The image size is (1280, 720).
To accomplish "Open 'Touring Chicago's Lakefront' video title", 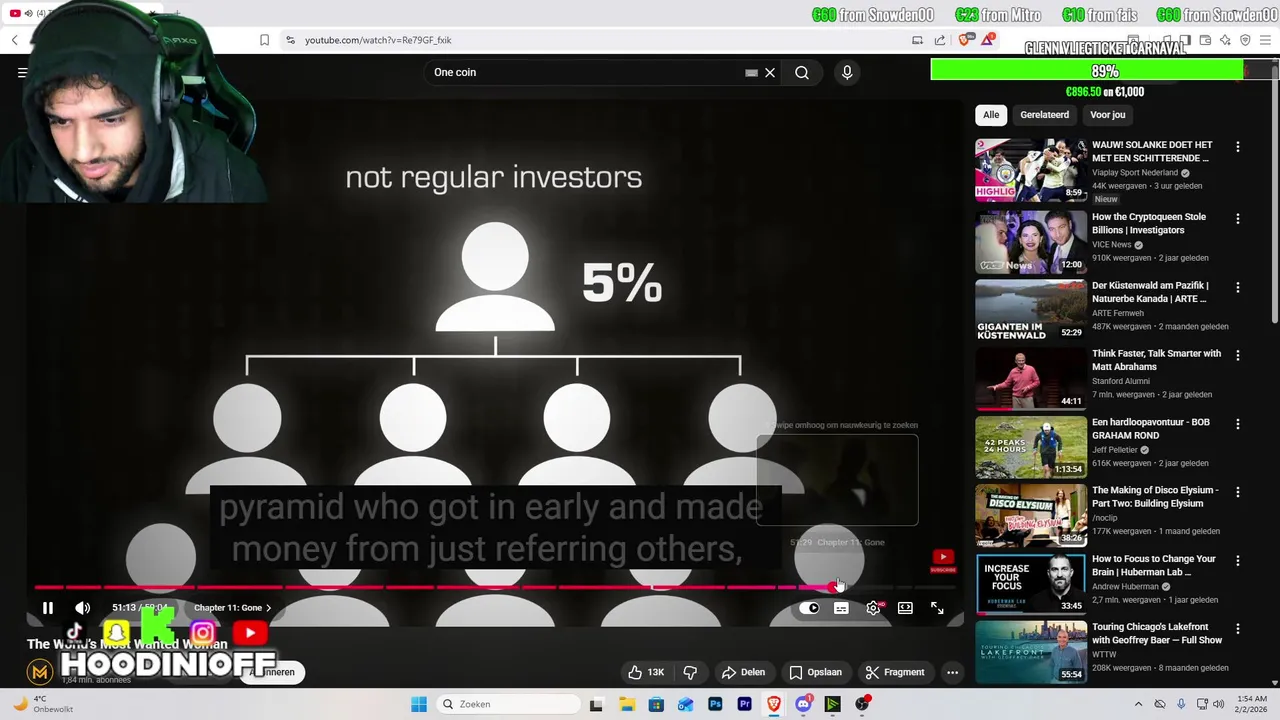I will (x=1157, y=634).
